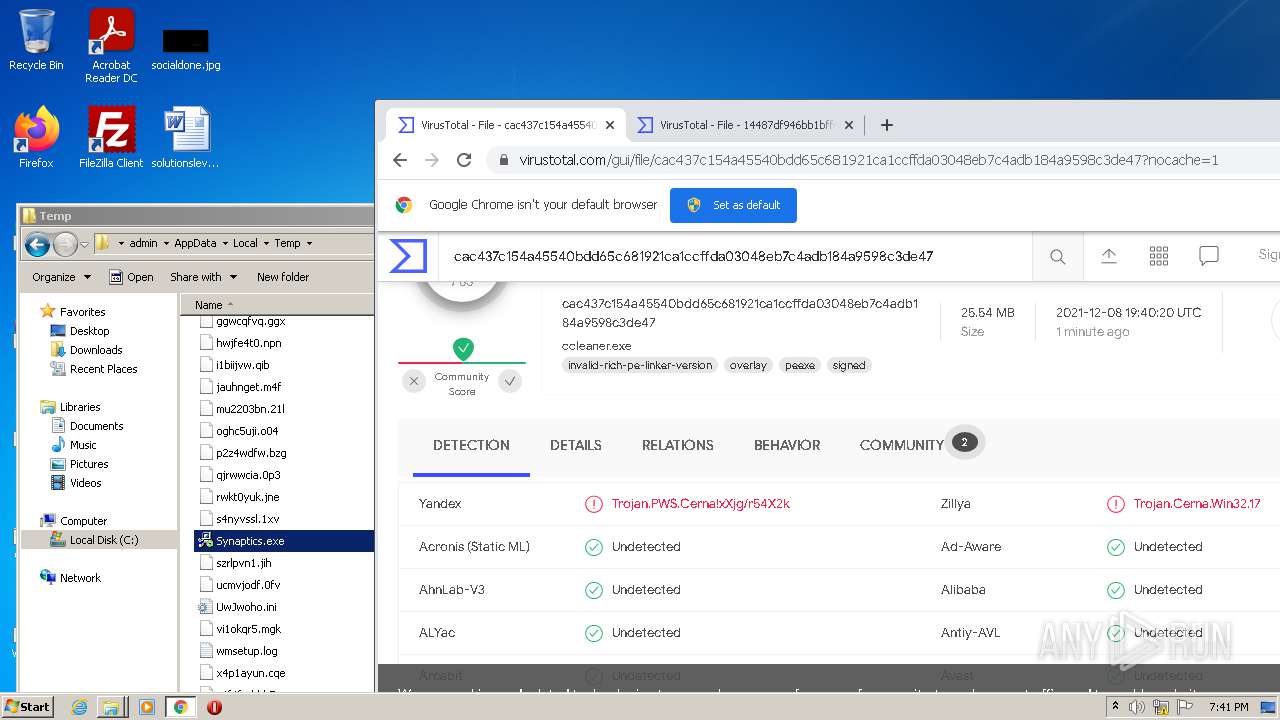Image resolution: width=1280 pixels, height=720 pixels.
Task: Open Desktop in the Explorer navigation pane
Action: click(x=89, y=331)
